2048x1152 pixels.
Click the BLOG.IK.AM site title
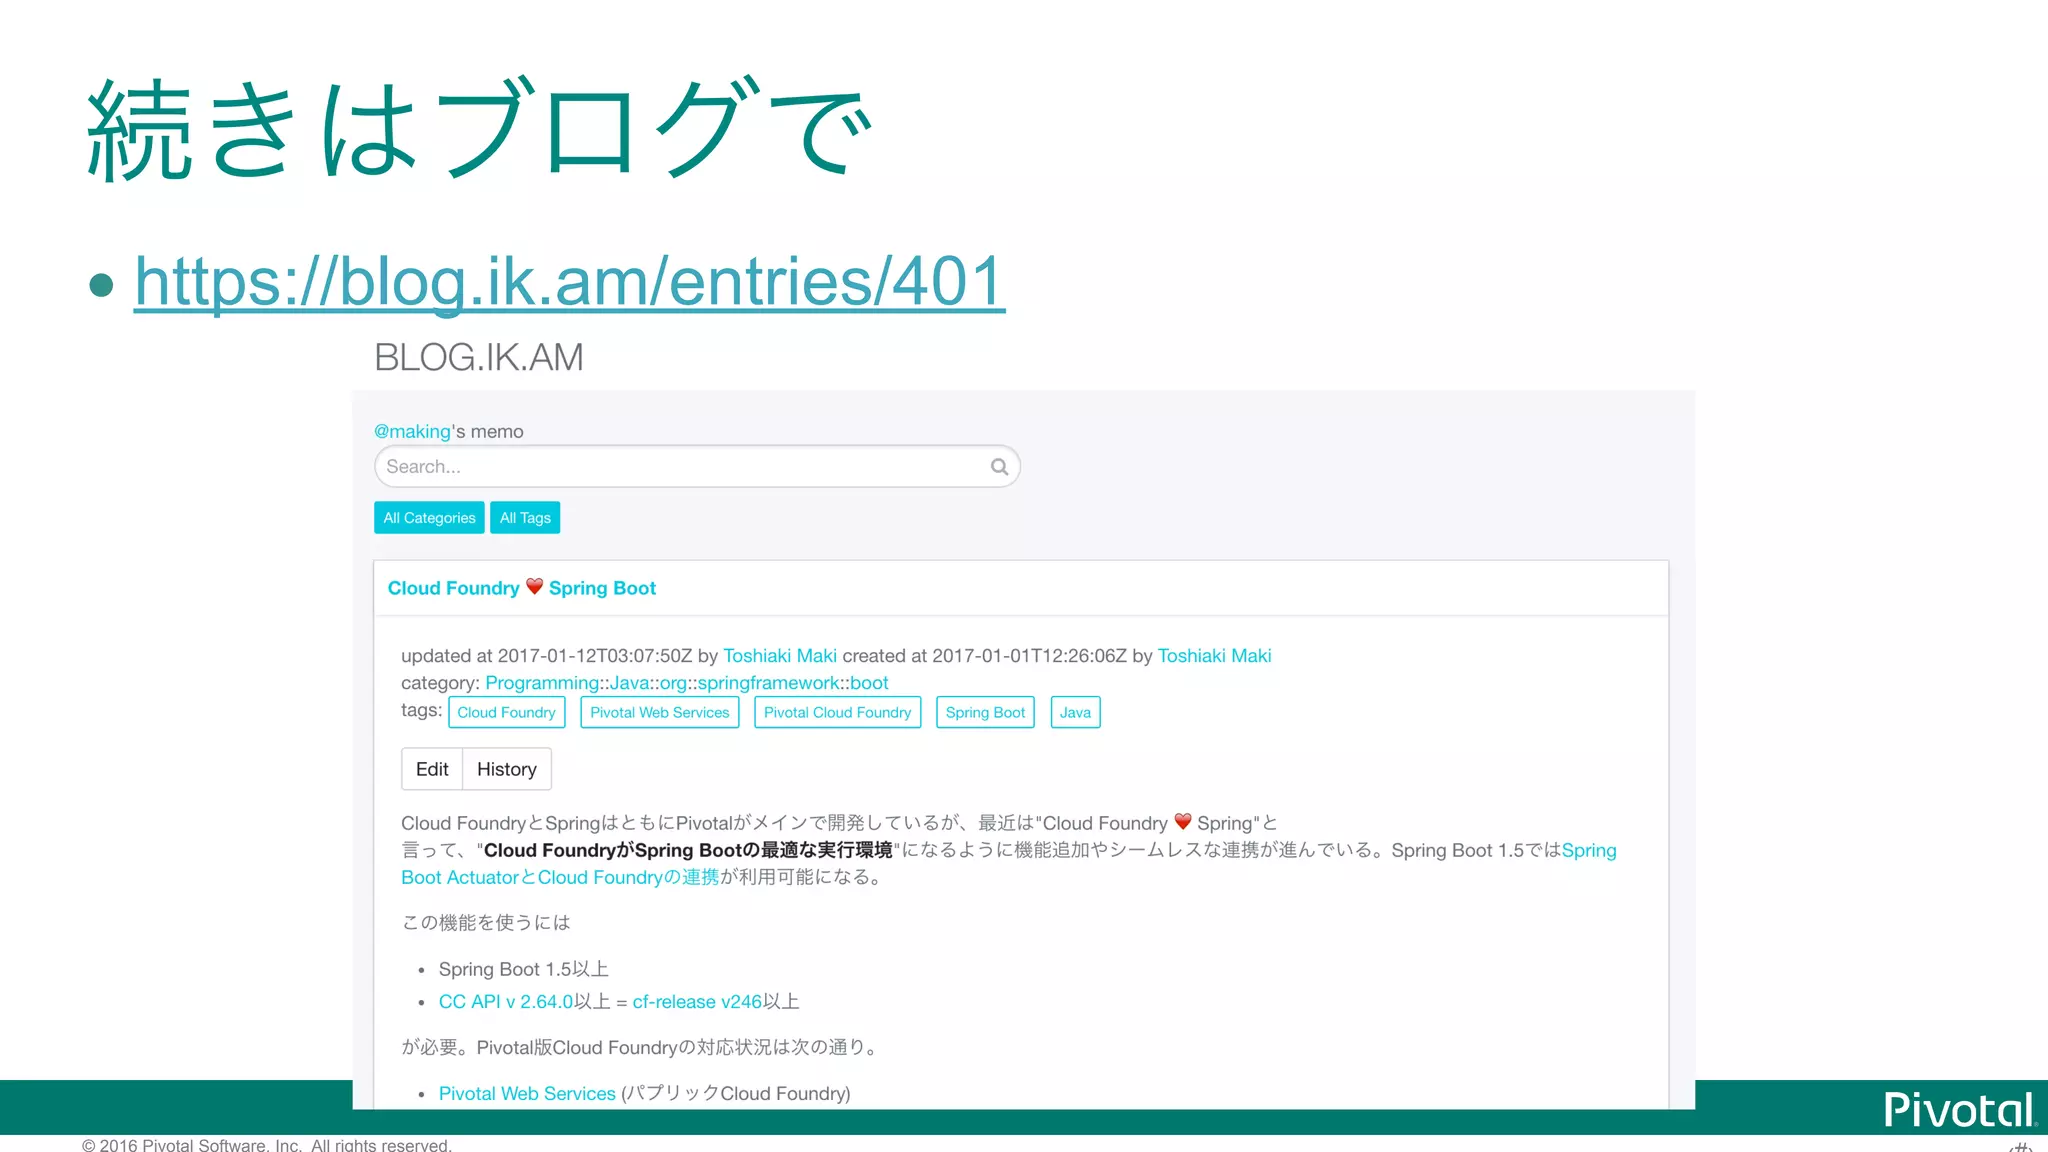pos(479,358)
